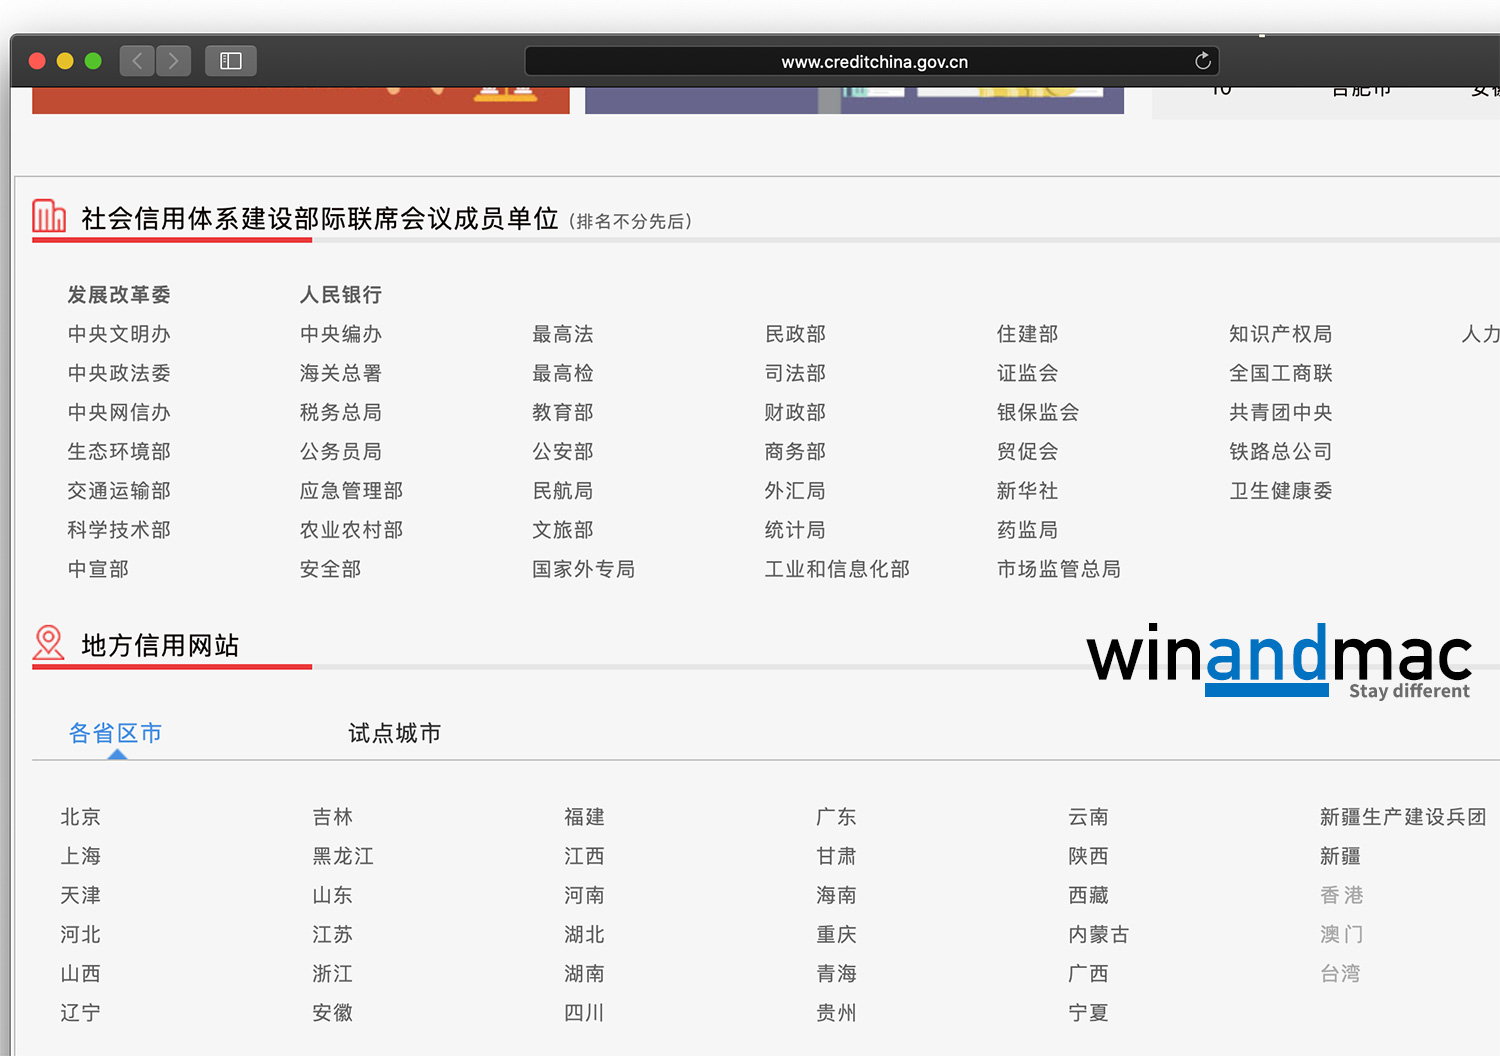The height and width of the screenshot is (1056, 1500).
Task: Open the 发展改革委 link
Action: [x=119, y=295]
